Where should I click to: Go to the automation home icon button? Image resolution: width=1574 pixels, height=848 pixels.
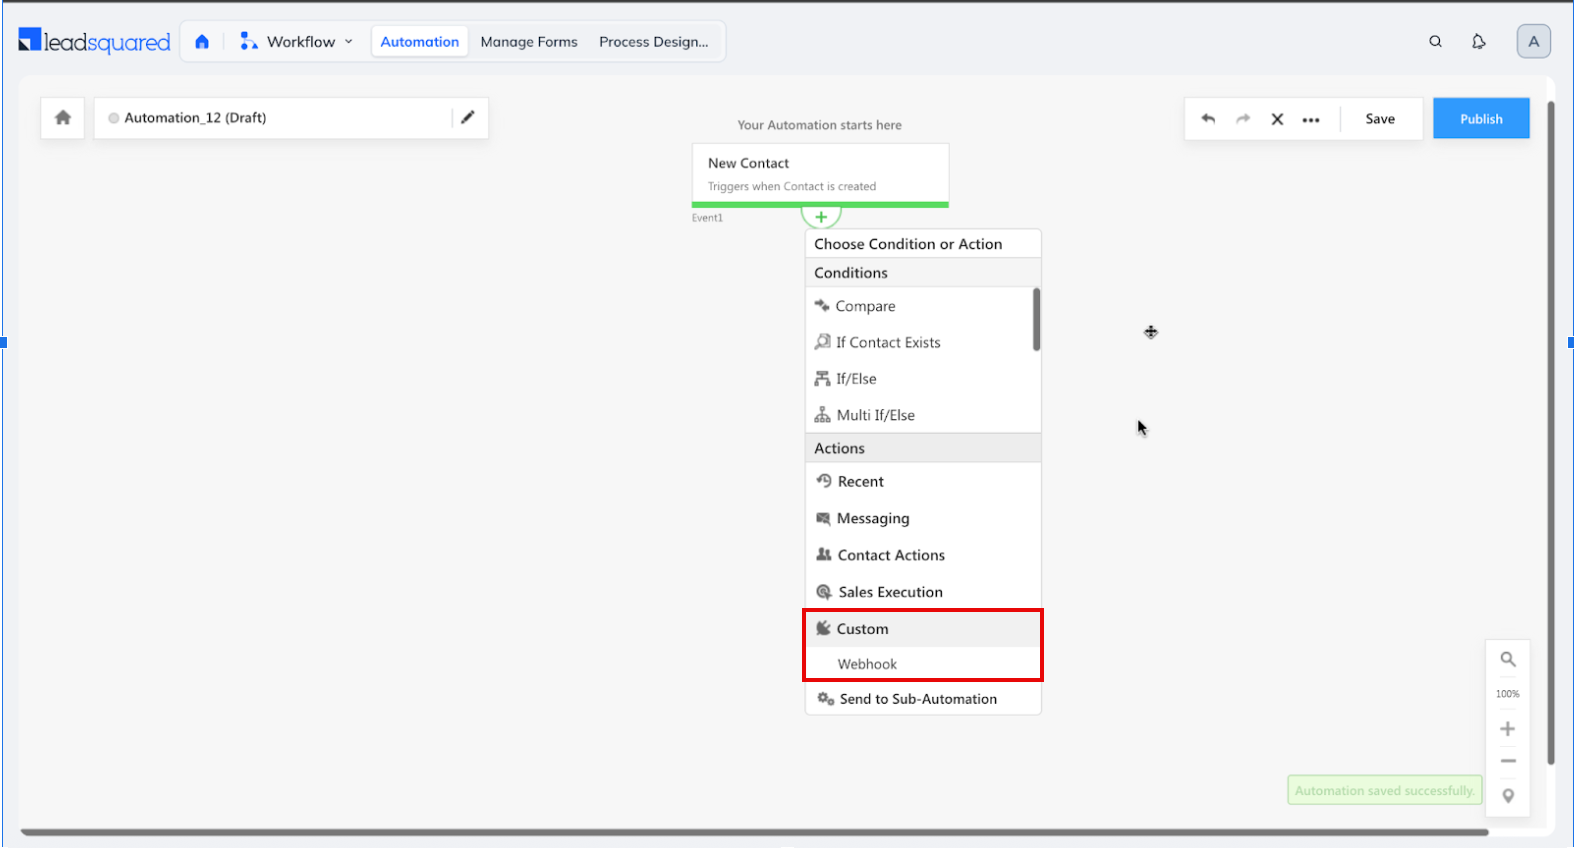[63, 118]
